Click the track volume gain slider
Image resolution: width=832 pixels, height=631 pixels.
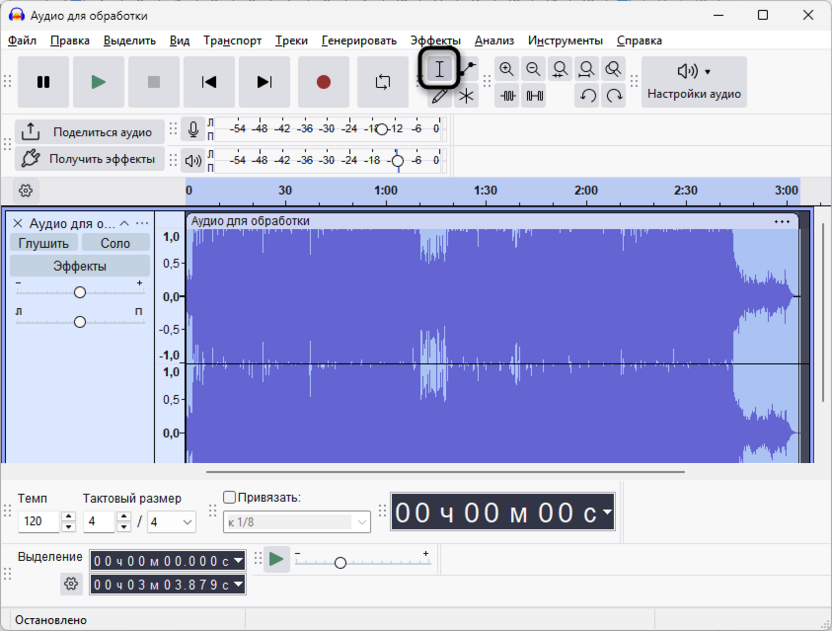click(x=80, y=292)
